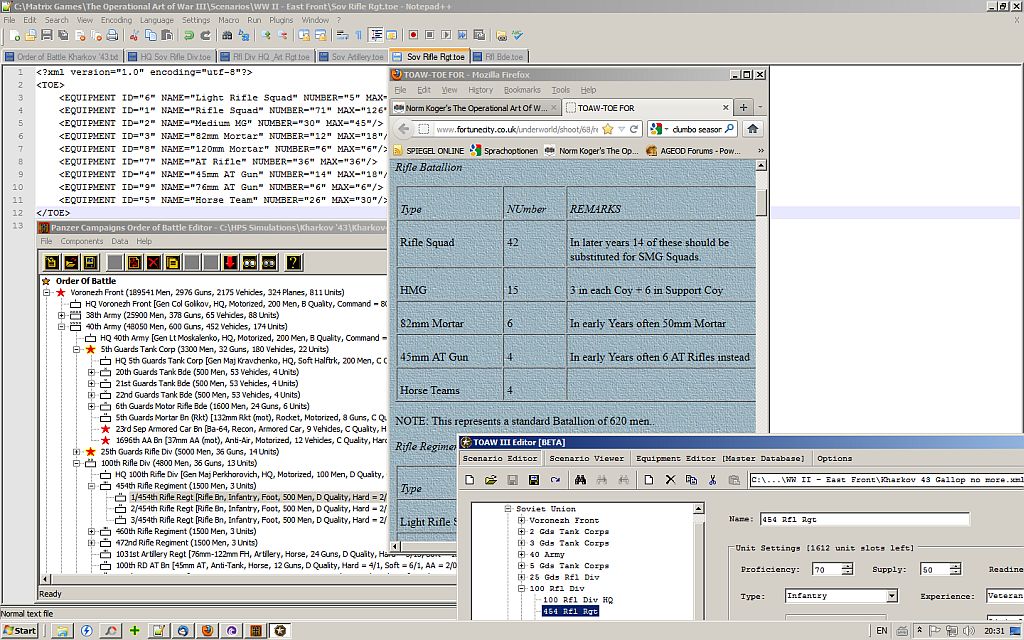
Task: Collapse 100 Rfl Div in TOAW tree
Action: 521,588
